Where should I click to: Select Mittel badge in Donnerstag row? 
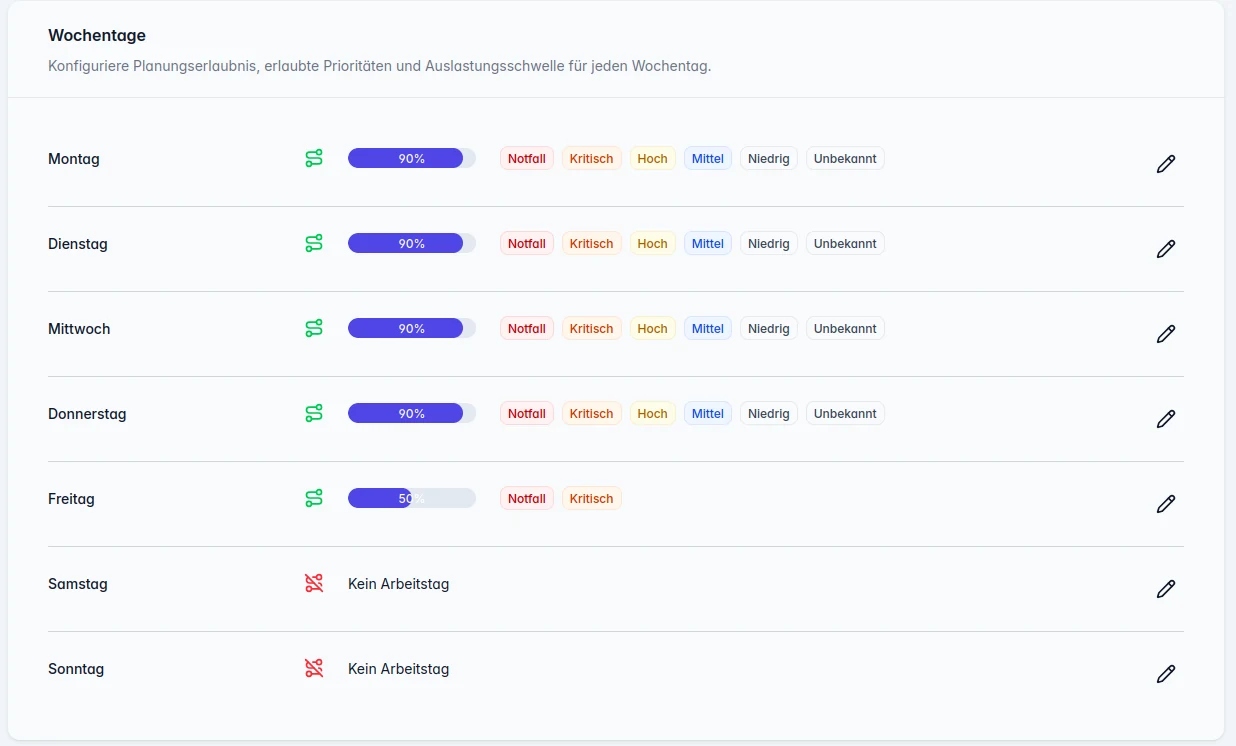[x=708, y=413]
